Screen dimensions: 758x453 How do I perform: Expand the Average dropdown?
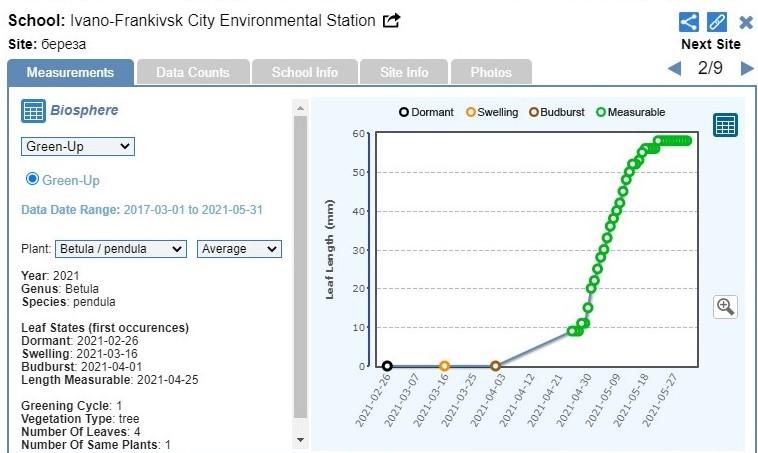(x=239, y=249)
